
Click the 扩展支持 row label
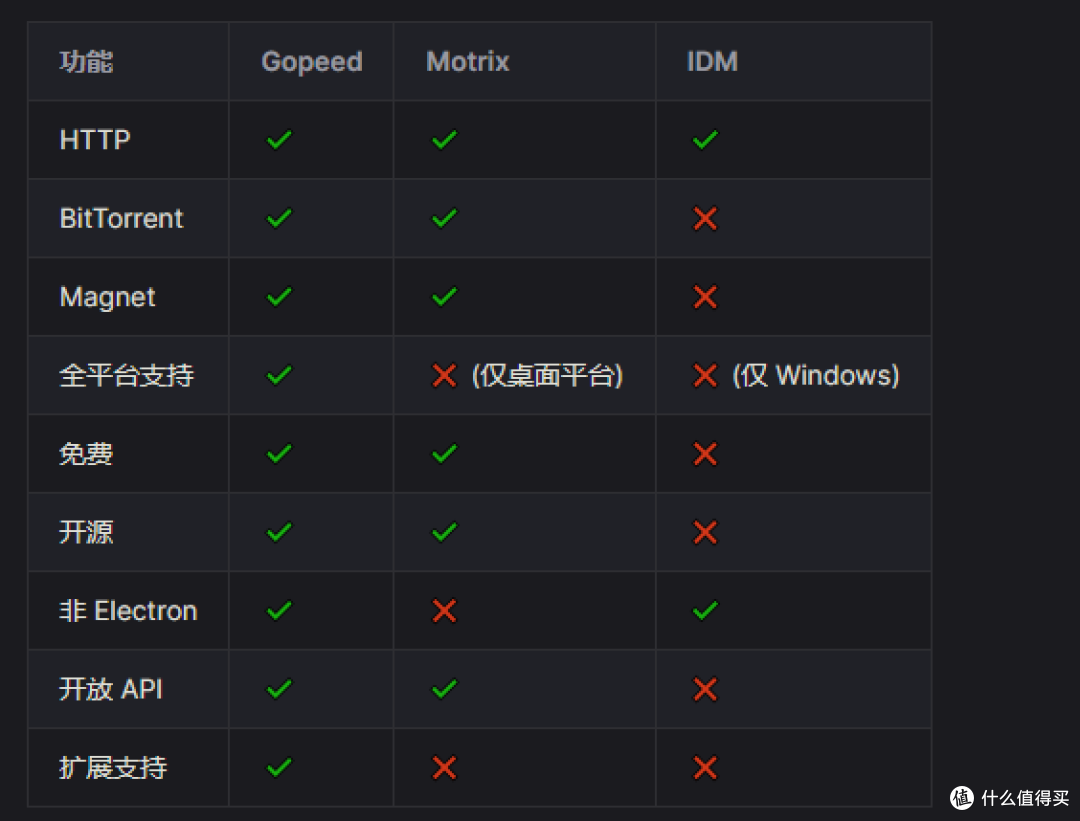(x=113, y=767)
